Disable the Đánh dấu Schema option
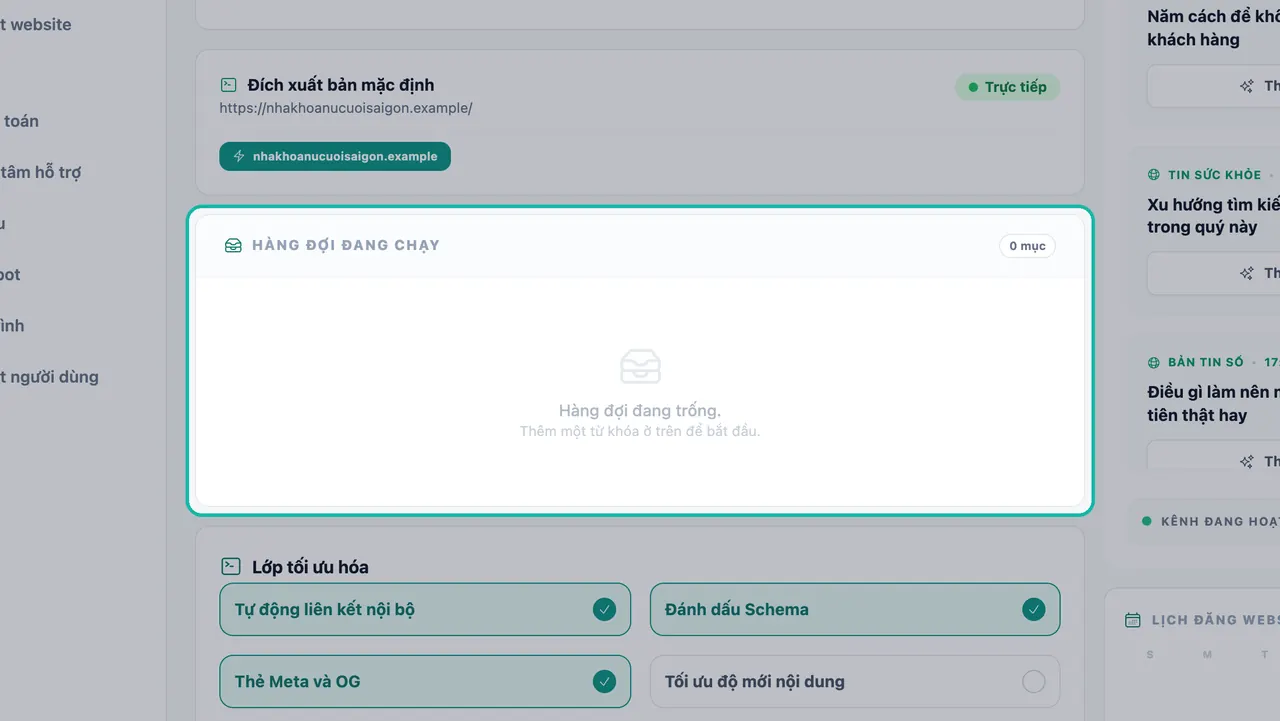 pyautogui.click(x=855, y=609)
